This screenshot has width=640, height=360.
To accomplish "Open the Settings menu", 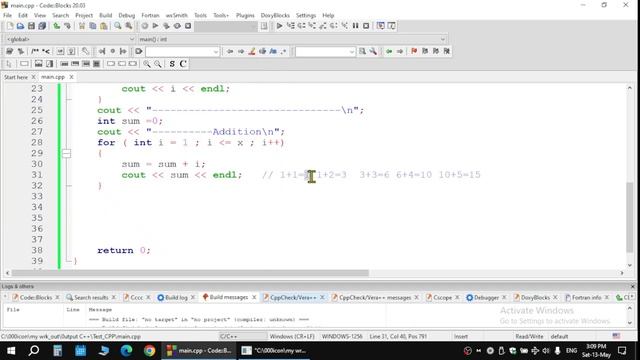I will 306,15.
